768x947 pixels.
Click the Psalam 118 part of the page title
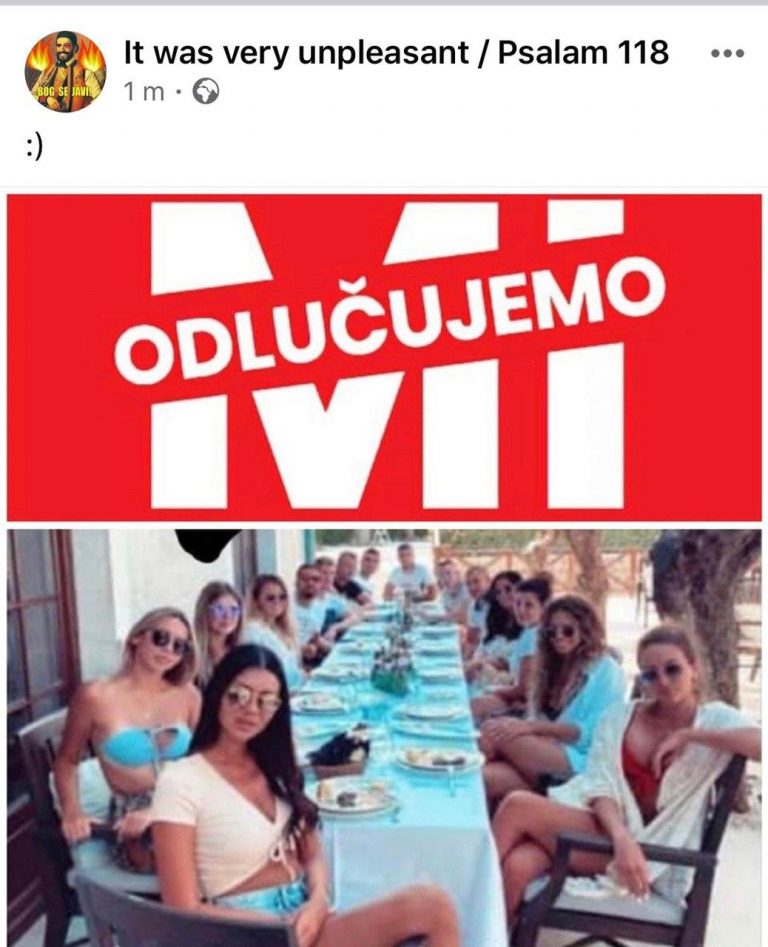[x=583, y=52]
